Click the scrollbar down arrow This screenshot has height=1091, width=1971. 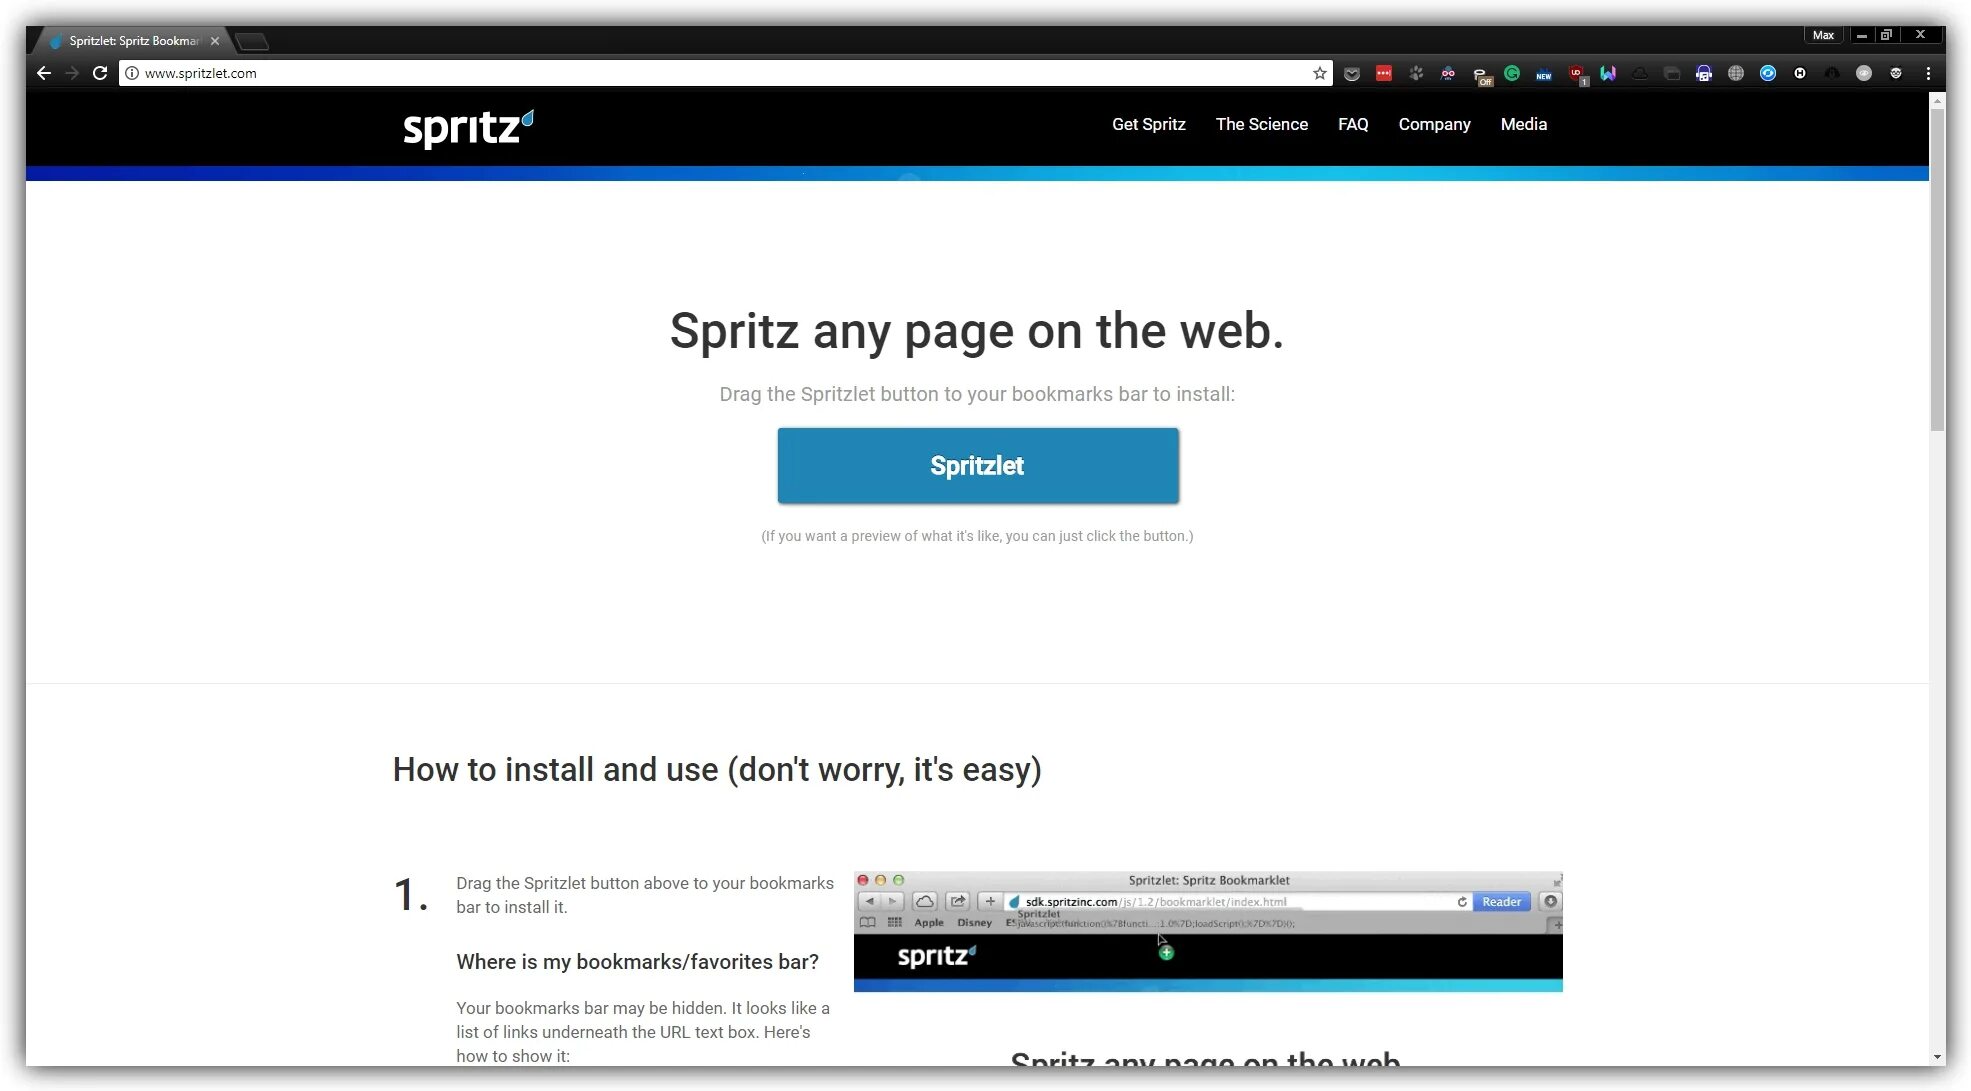point(1937,1057)
